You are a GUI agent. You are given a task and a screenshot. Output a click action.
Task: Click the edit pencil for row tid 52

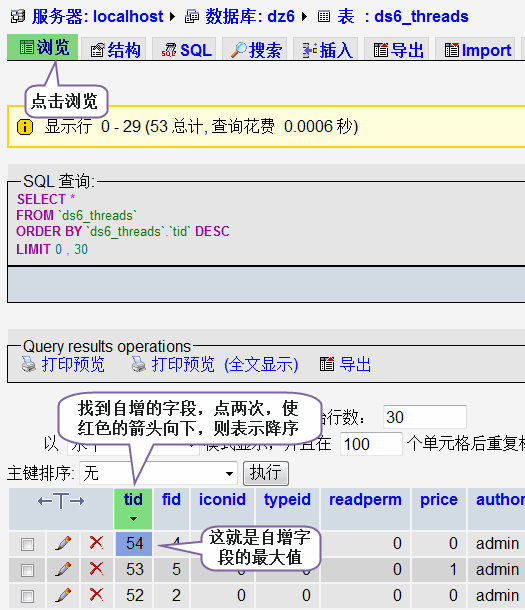pos(63,595)
